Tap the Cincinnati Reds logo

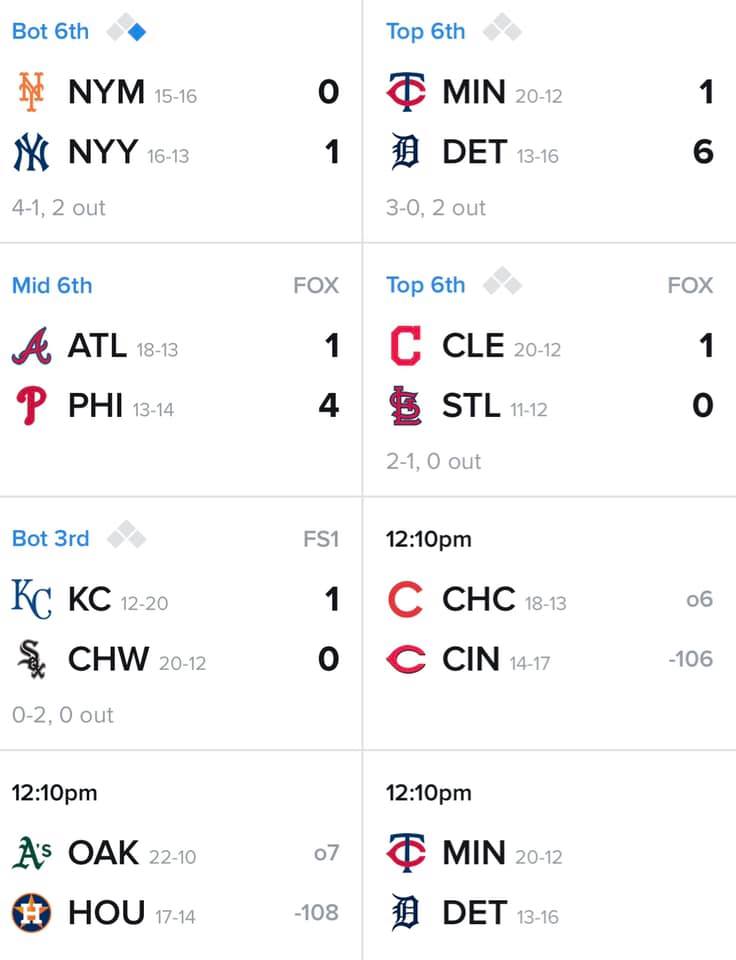click(405, 659)
